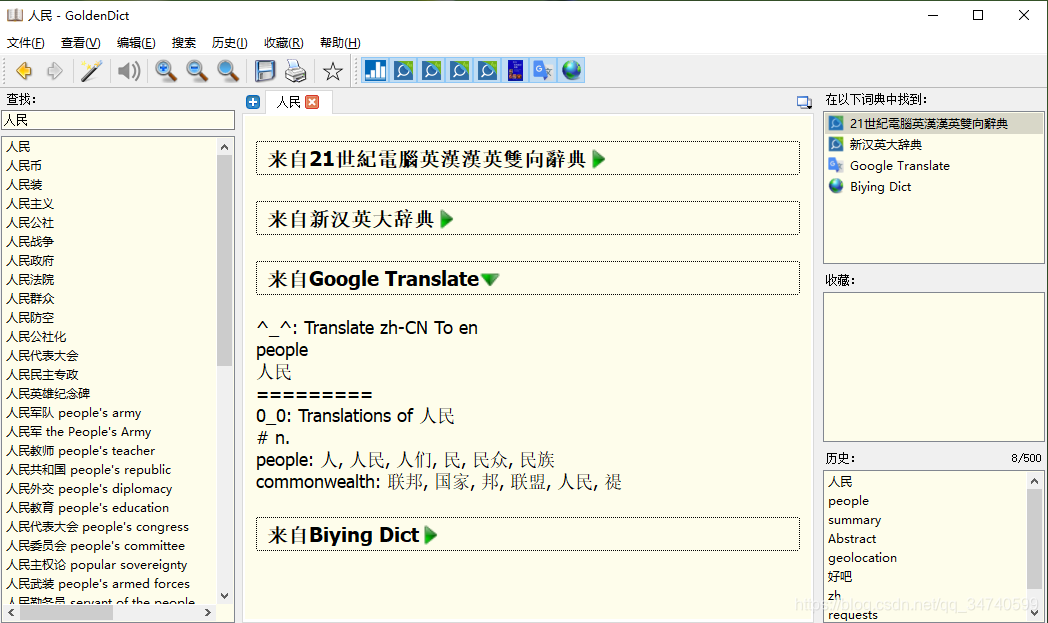
Task: Click 'summary' in history list
Action: (x=854, y=520)
